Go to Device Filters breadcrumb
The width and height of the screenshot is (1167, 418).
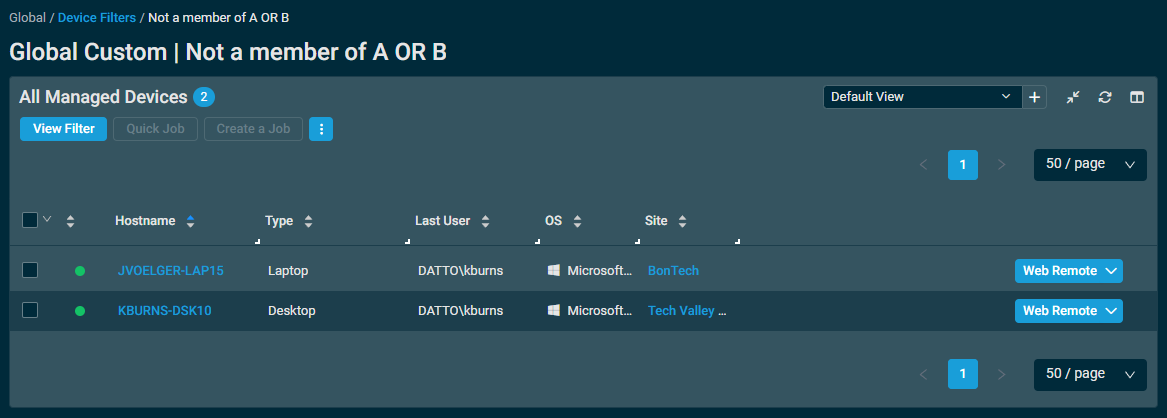(x=97, y=17)
